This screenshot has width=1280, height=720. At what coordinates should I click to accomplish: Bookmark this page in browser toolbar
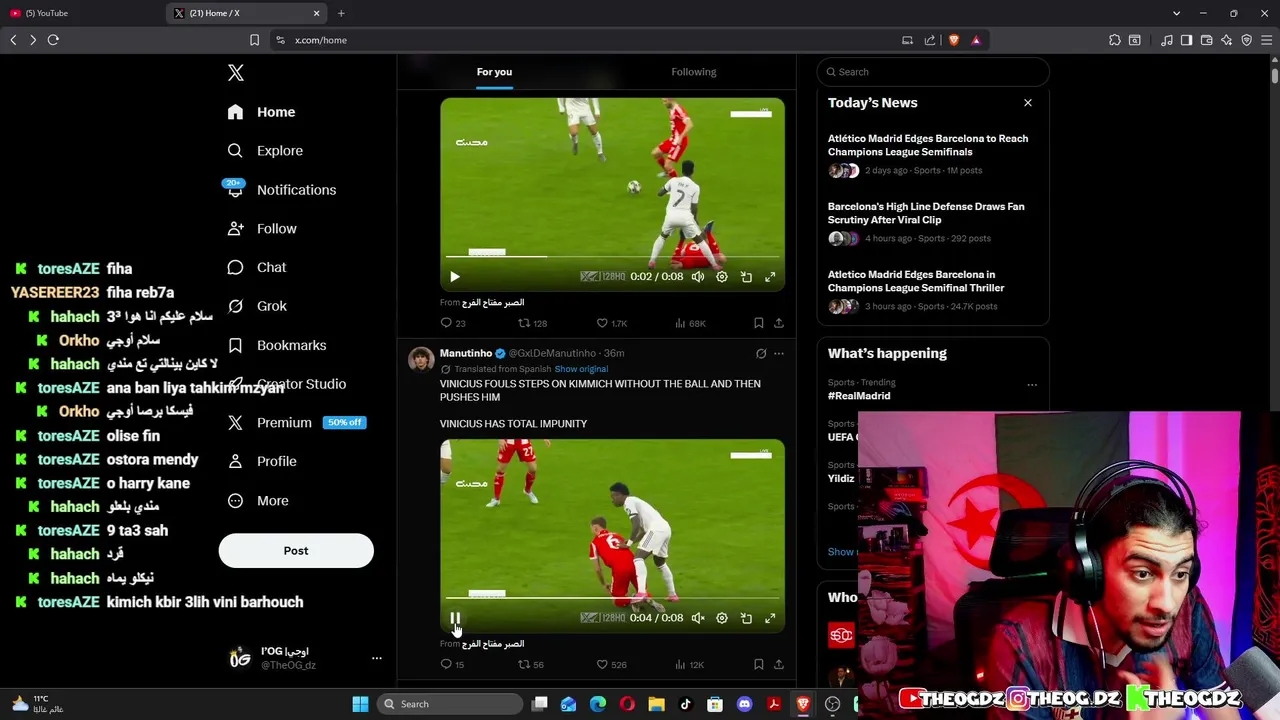pyautogui.click(x=254, y=40)
